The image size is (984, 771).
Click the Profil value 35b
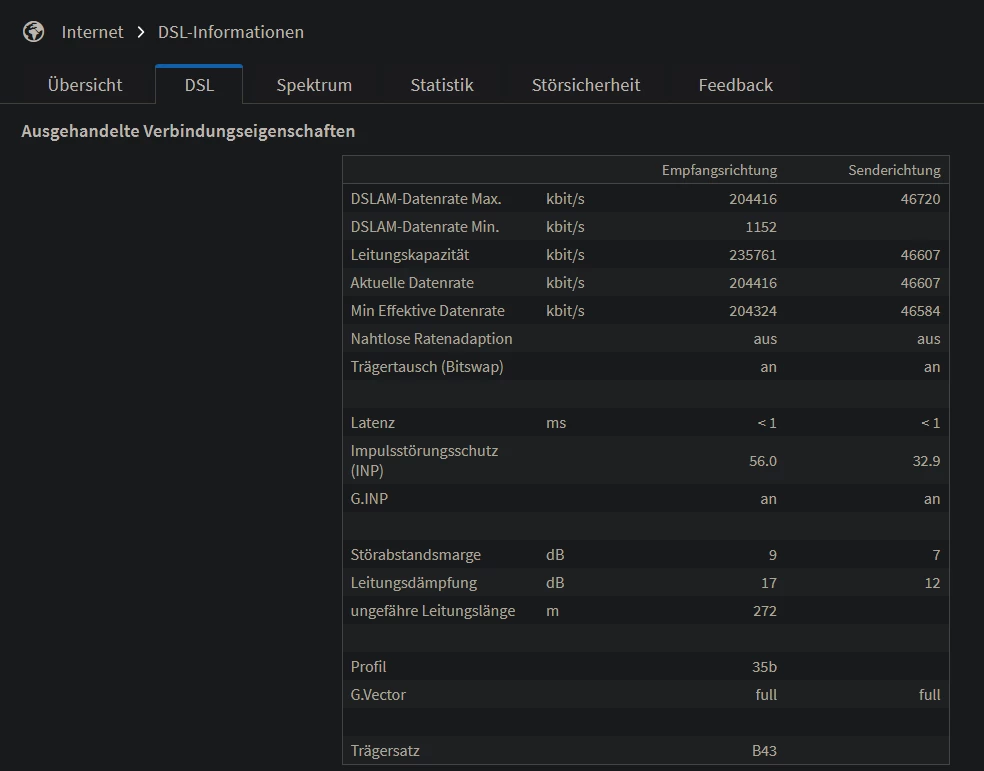click(x=765, y=667)
